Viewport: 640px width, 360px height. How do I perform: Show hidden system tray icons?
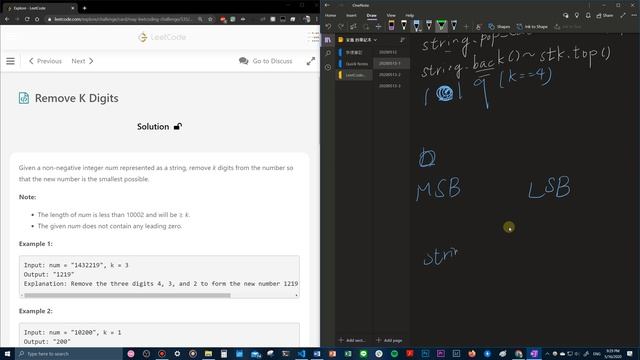tap(547, 353)
